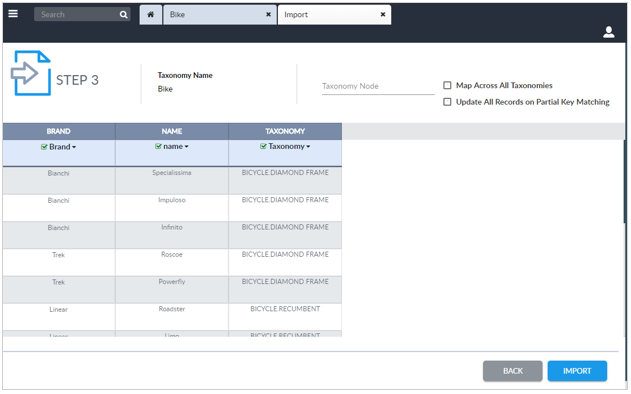Click the BRAND column header
Screen dimensions: 631x394
59,131
